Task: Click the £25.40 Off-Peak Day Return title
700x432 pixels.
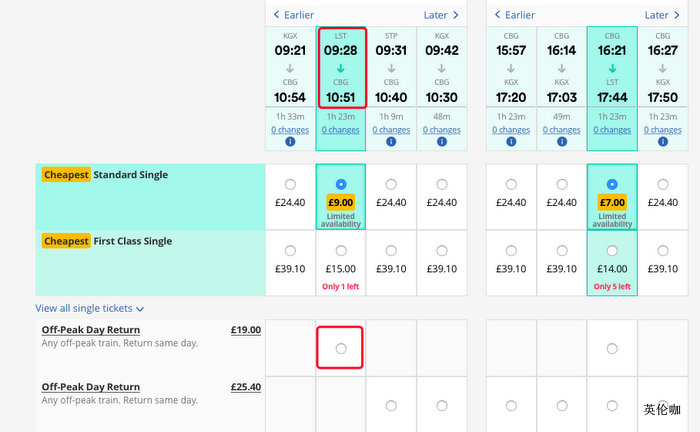Action: coord(90,387)
